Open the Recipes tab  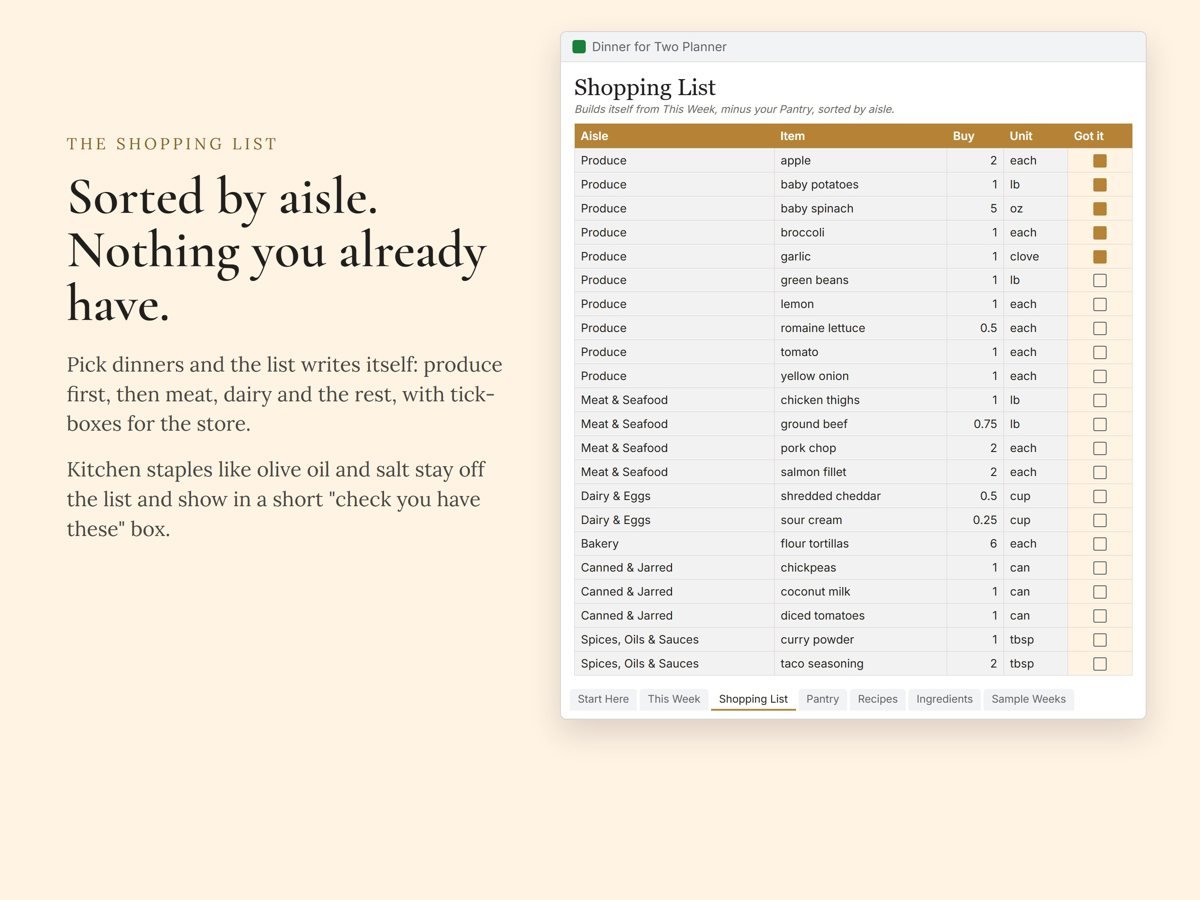pos(878,699)
